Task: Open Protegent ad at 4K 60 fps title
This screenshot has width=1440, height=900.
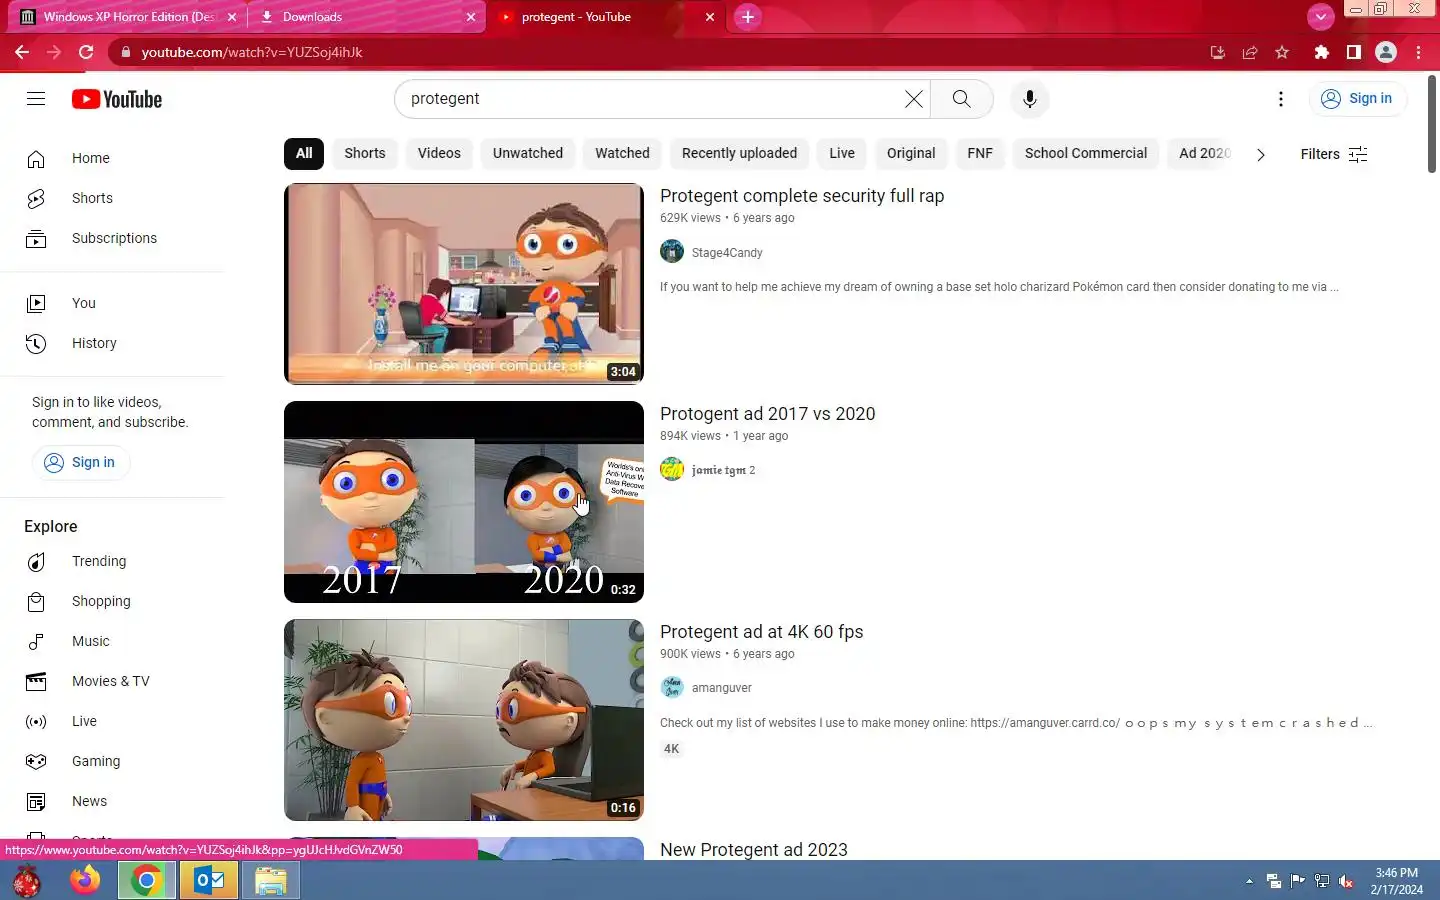Action: point(761,632)
